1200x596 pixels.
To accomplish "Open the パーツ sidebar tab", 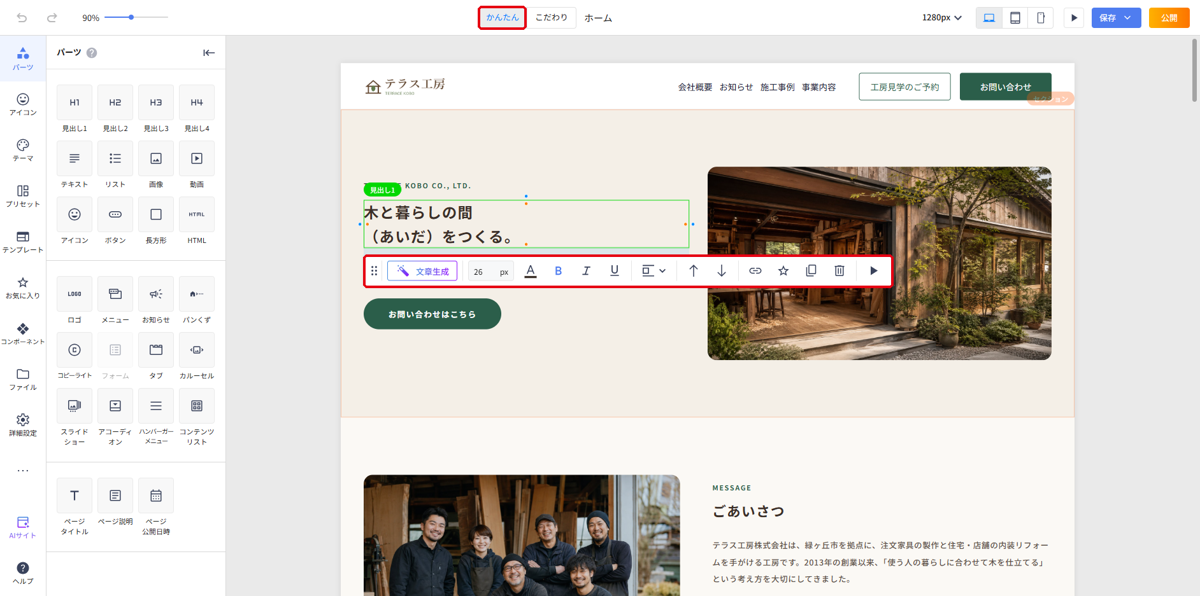I will [23, 58].
